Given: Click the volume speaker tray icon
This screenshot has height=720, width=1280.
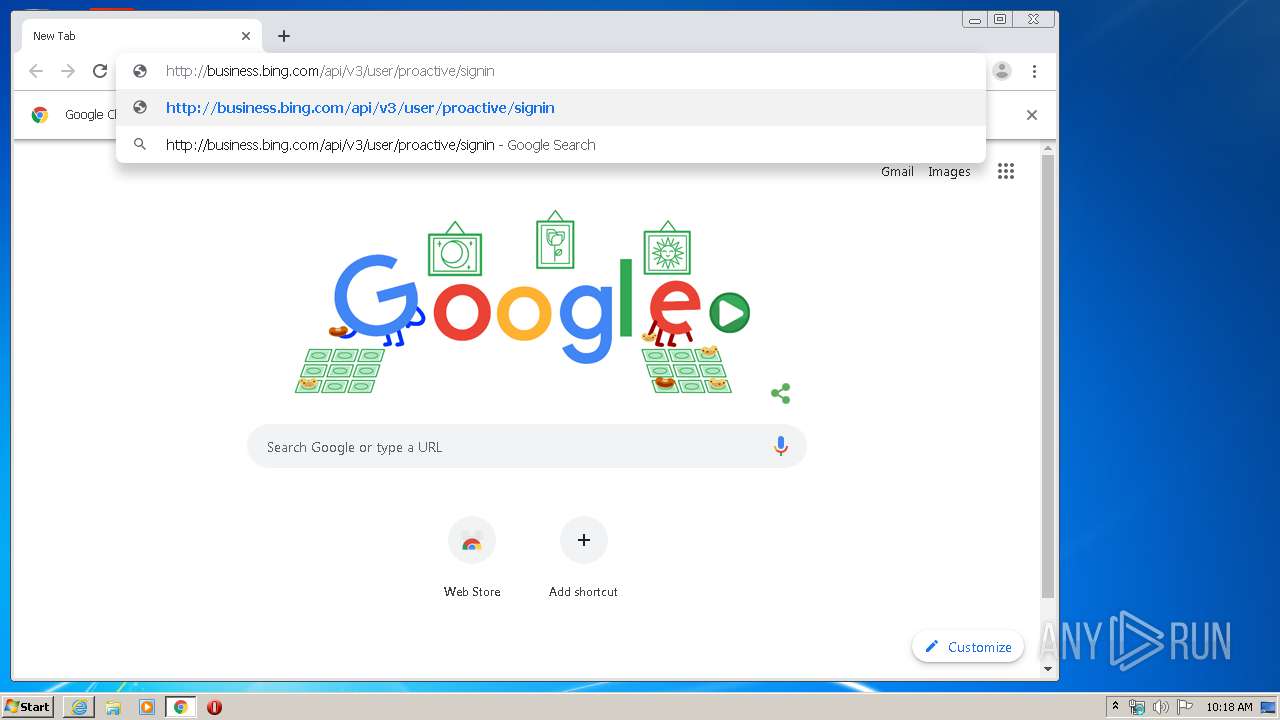Looking at the screenshot, I should 1161,707.
